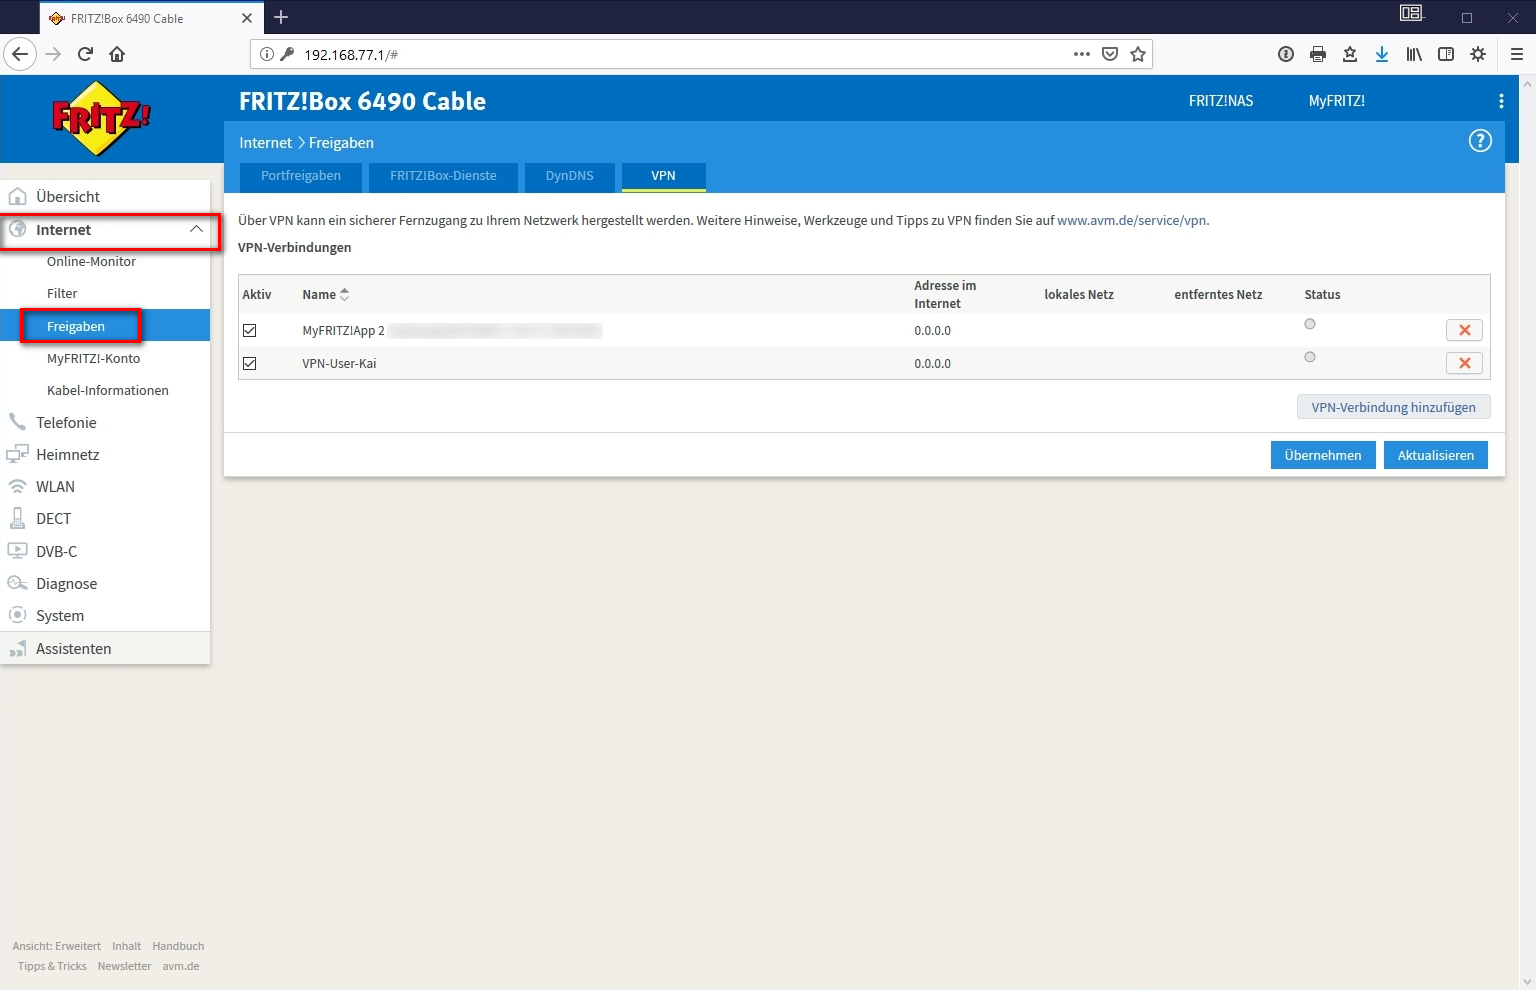Open the avm.de footer link

181,966
